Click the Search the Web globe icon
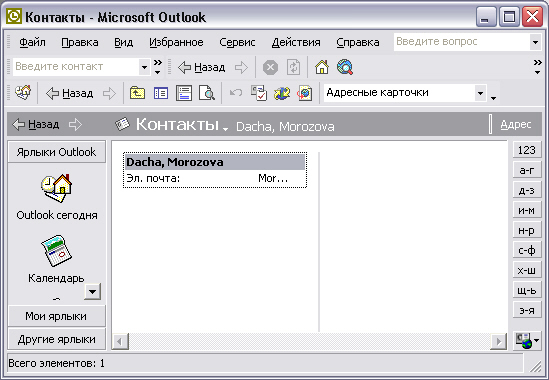 [345, 67]
